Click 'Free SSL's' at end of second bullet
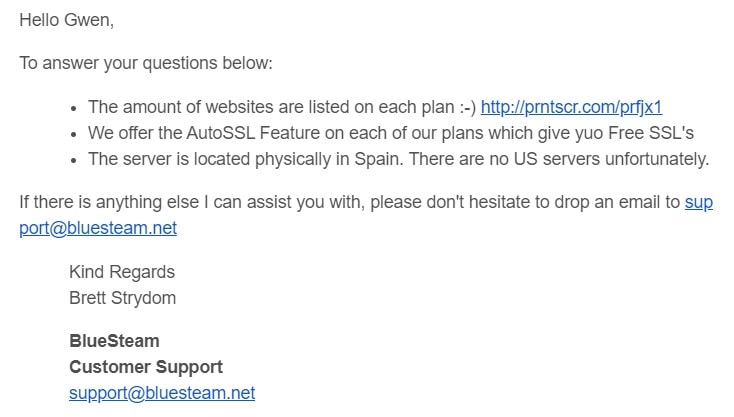Image resolution: width=734 pixels, height=417 pixels. point(651,133)
